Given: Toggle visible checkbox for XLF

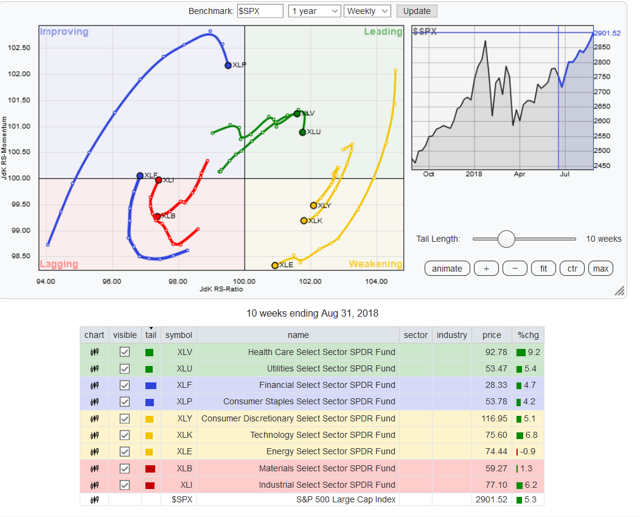Looking at the screenshot, I should [124, 385].
